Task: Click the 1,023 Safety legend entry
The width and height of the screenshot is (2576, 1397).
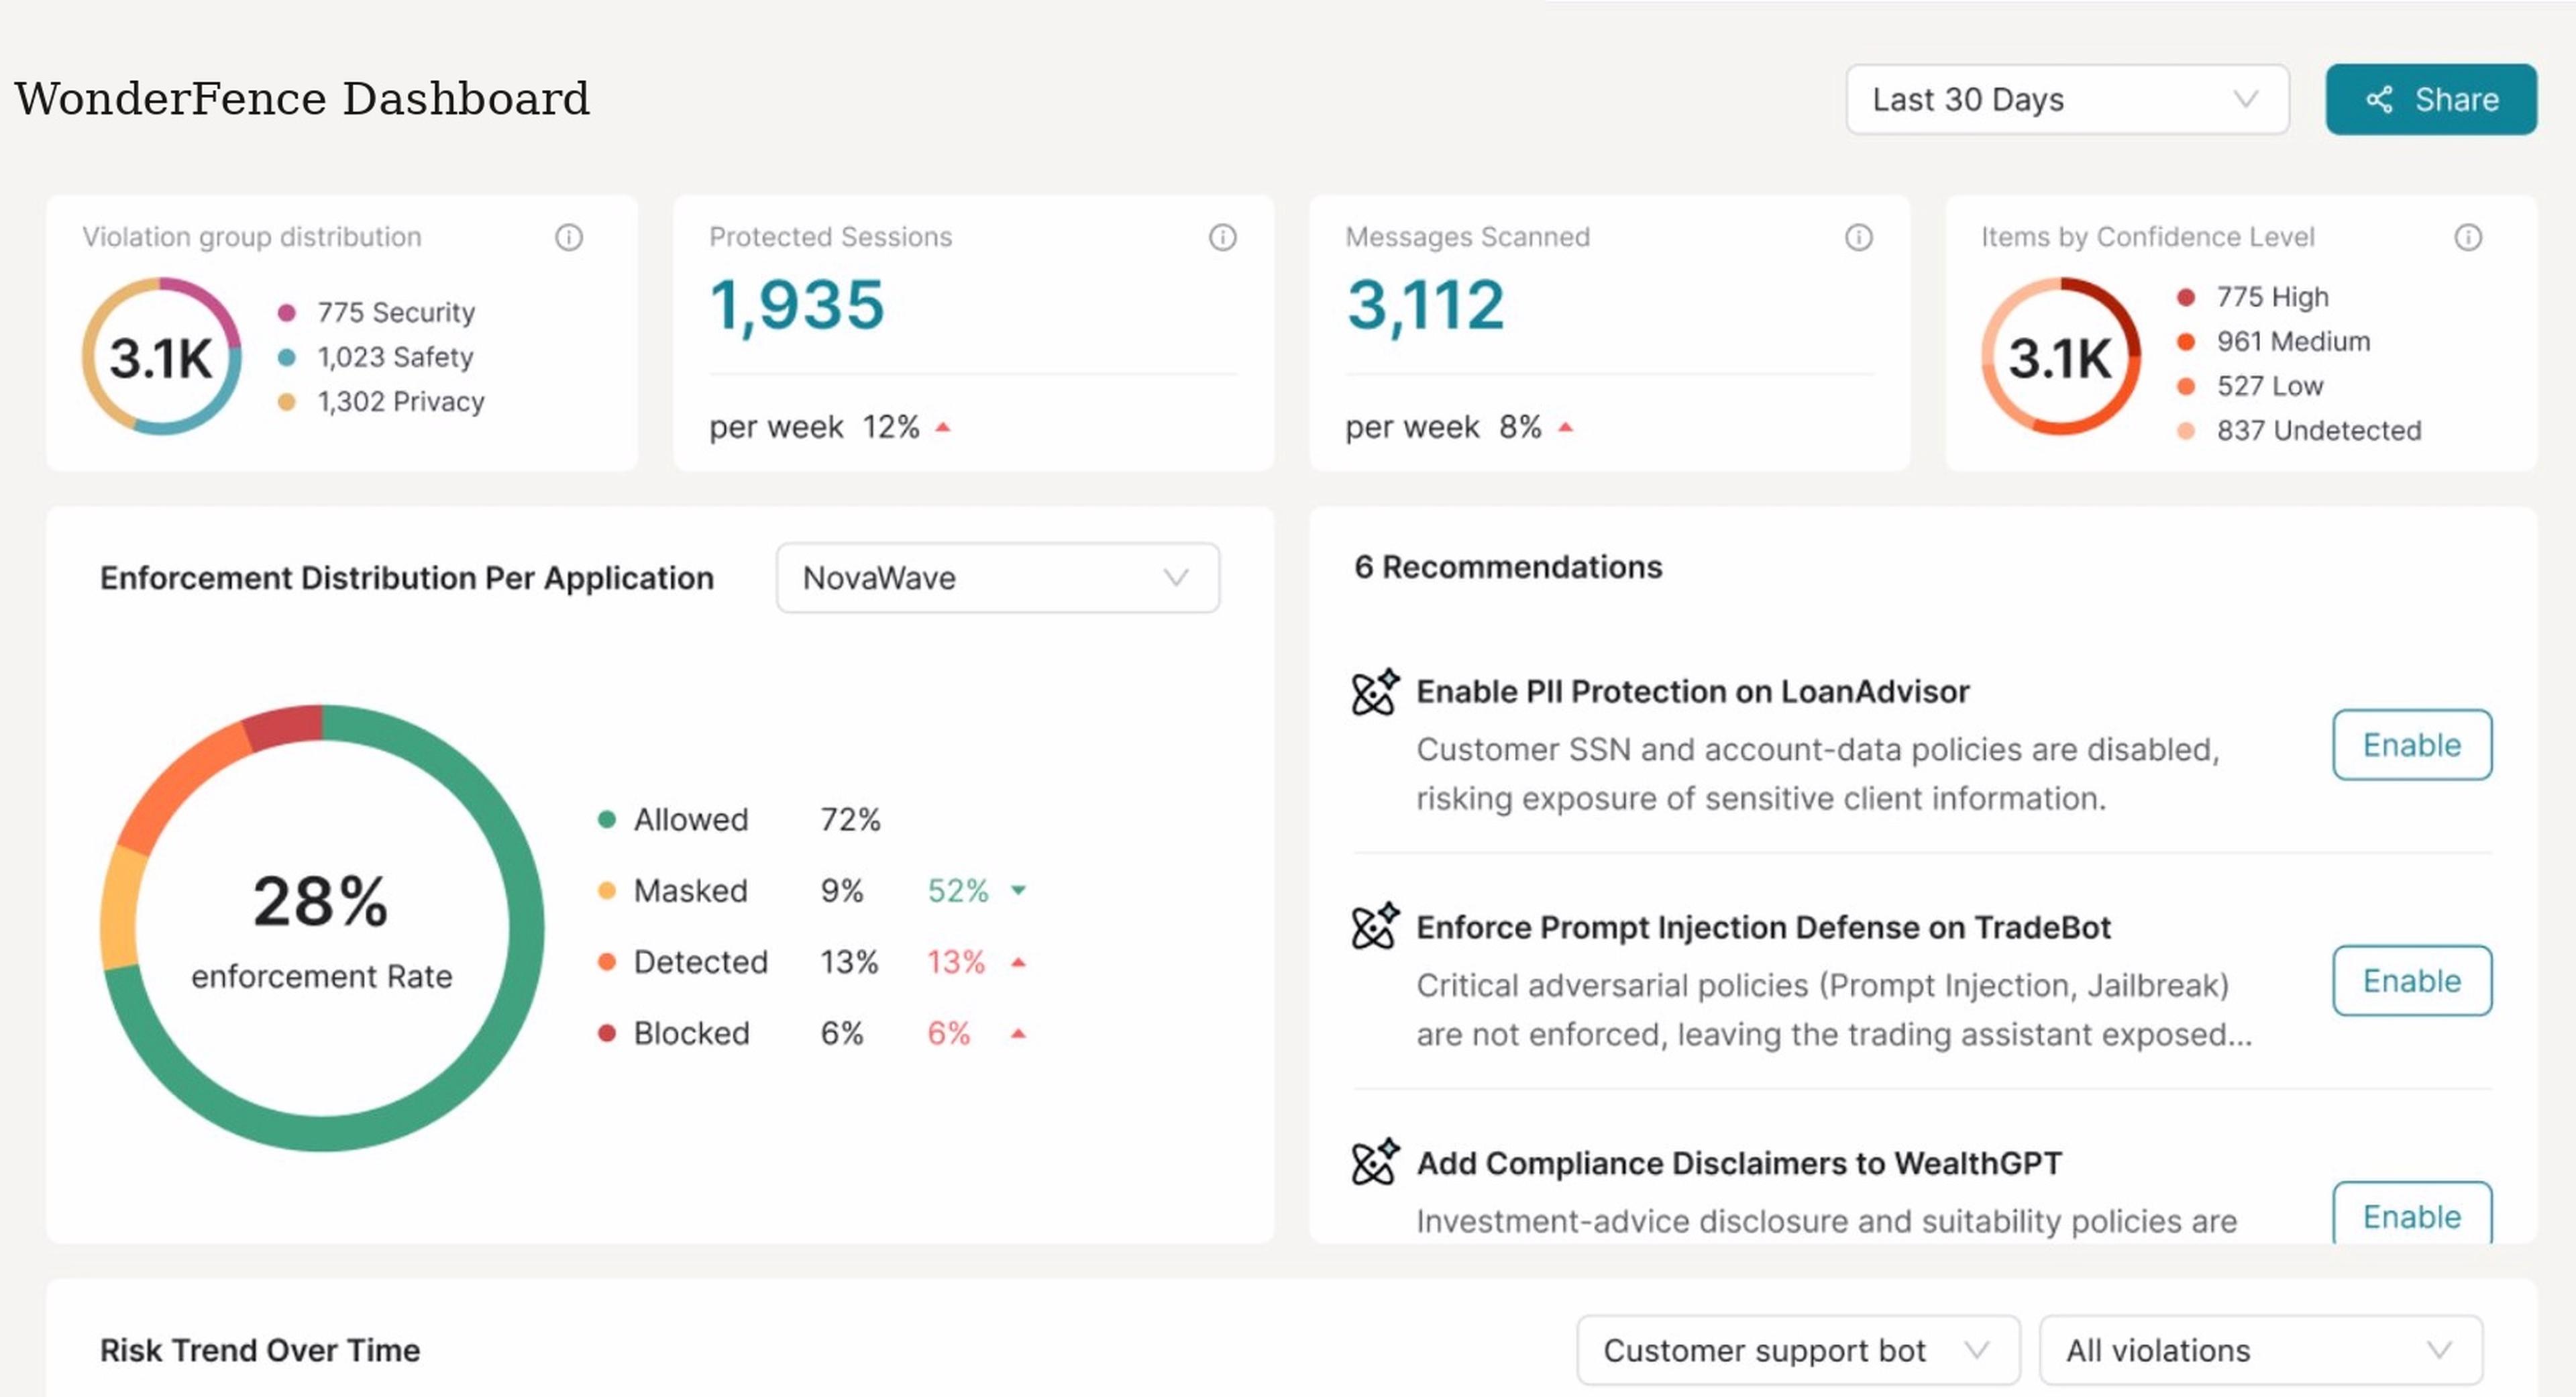Action: tap(395, 357)
